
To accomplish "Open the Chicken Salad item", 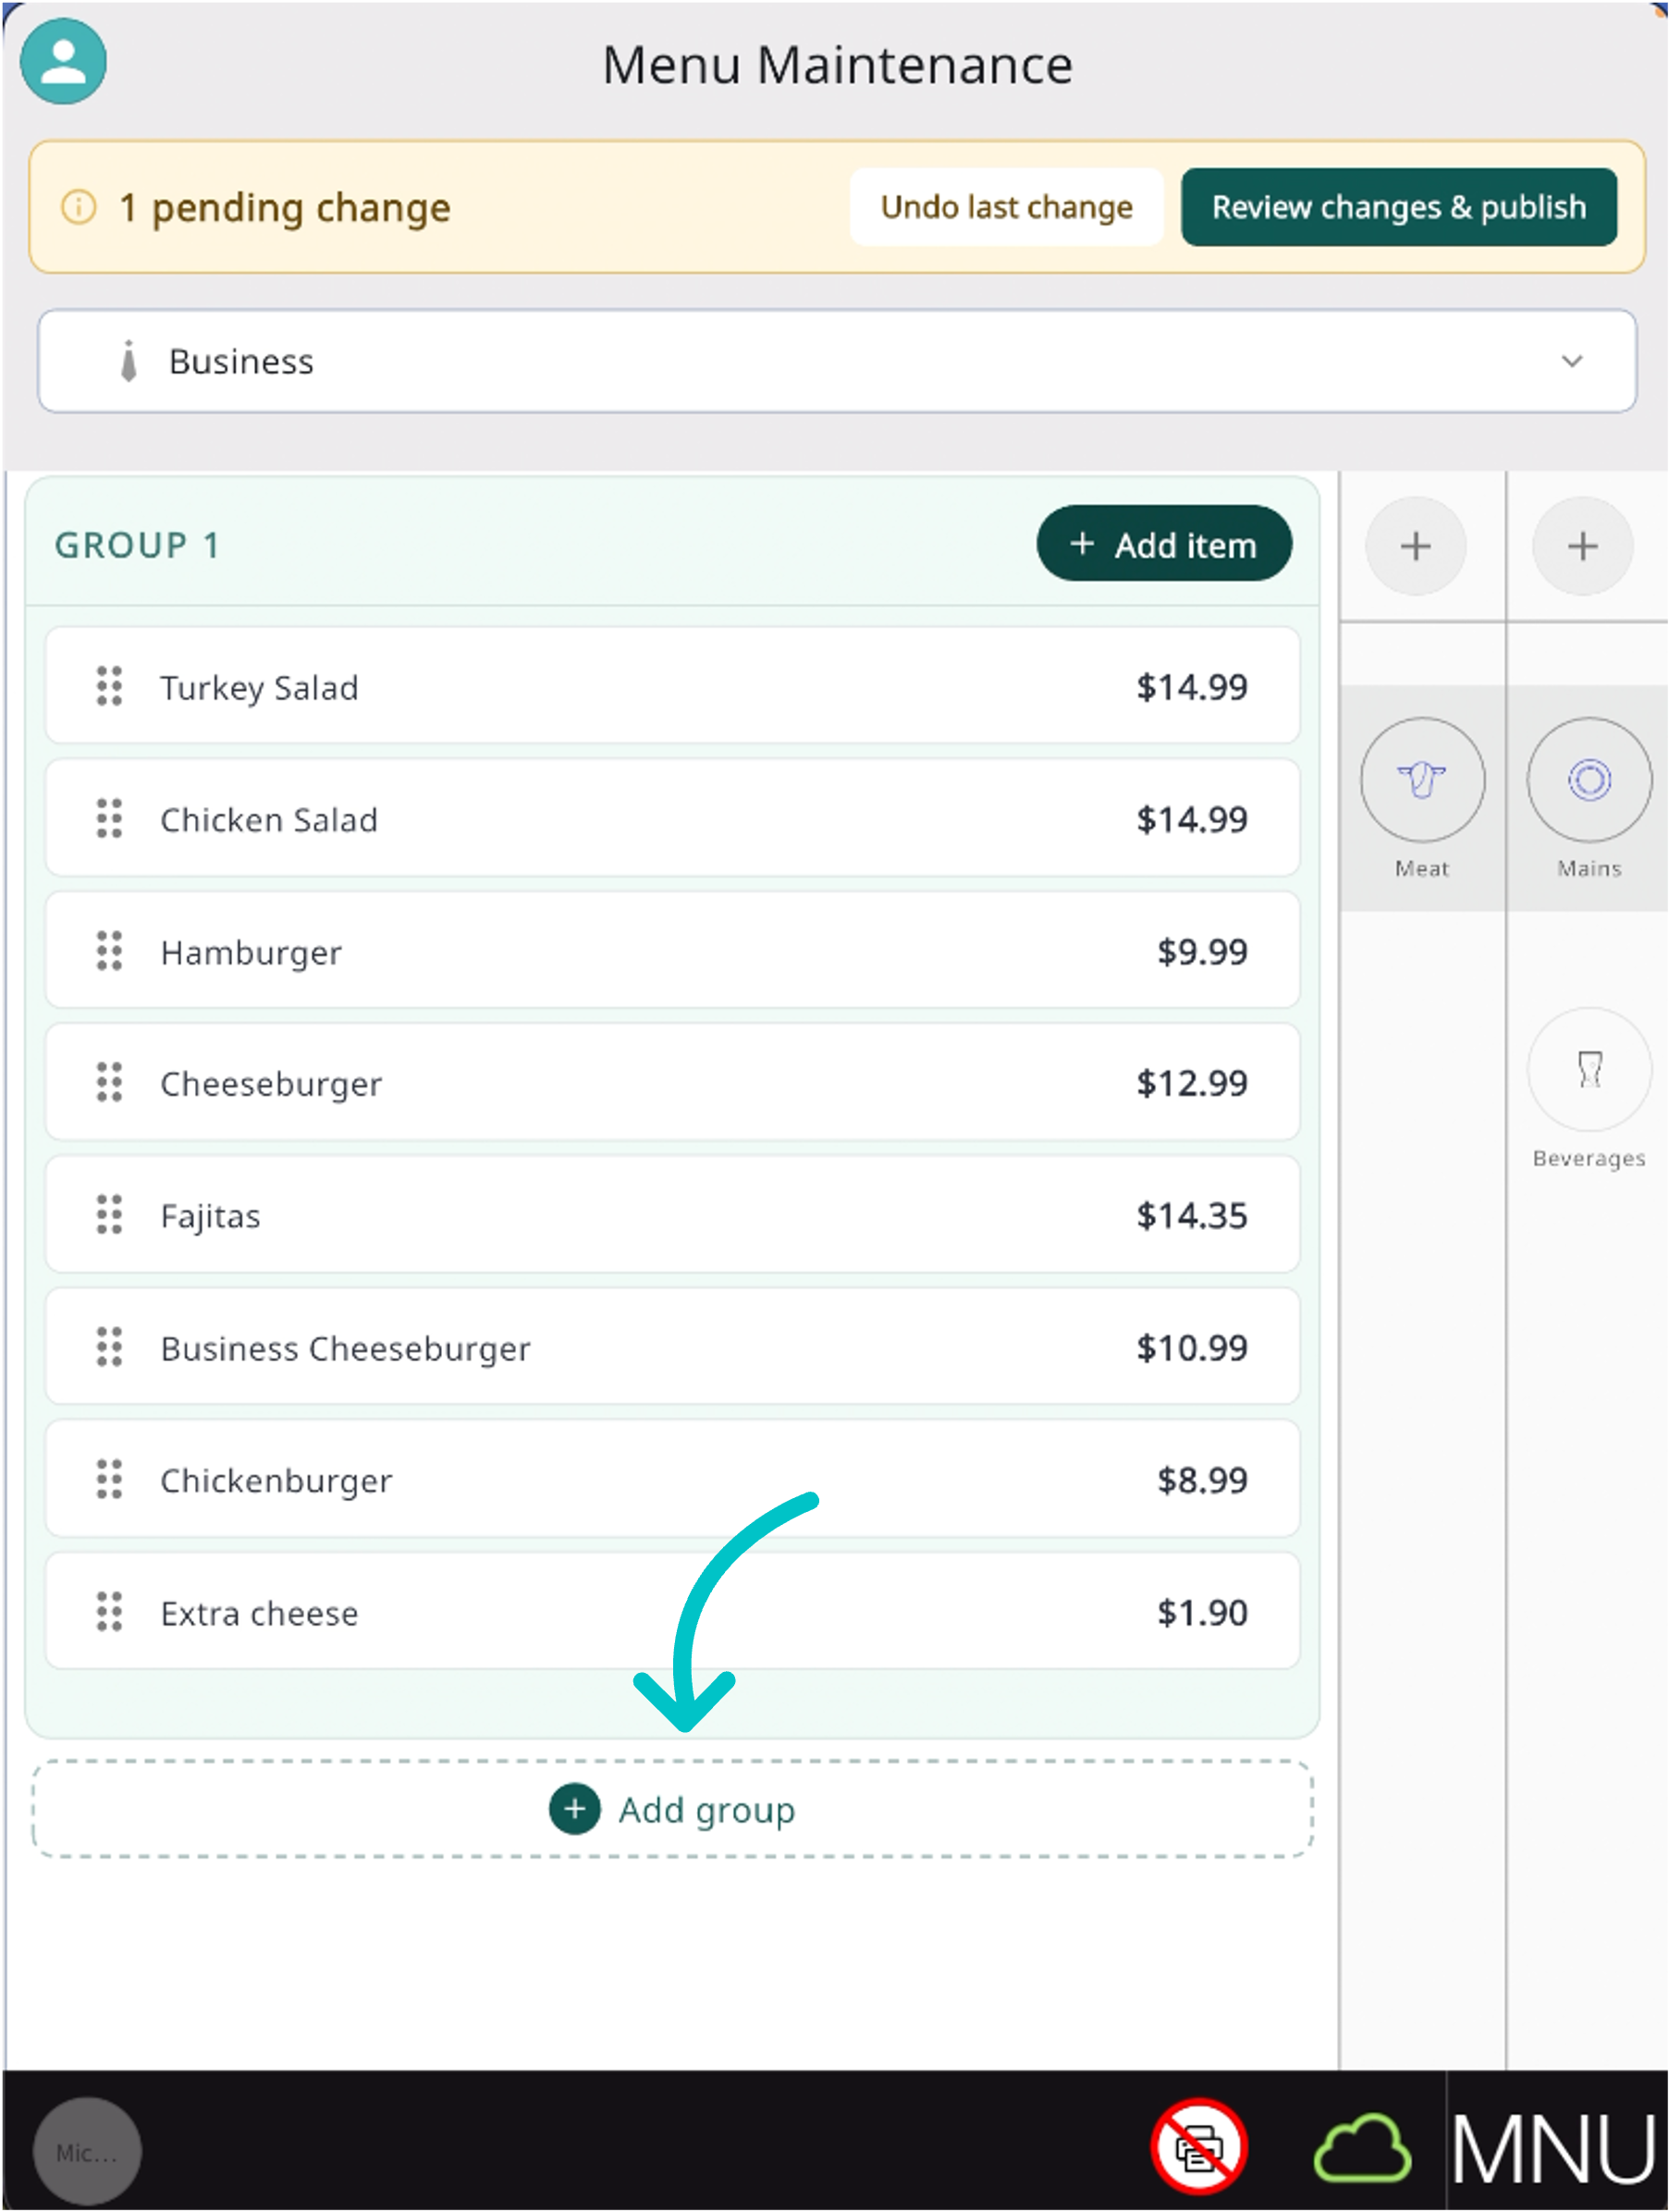I will (x=672, y=818).
